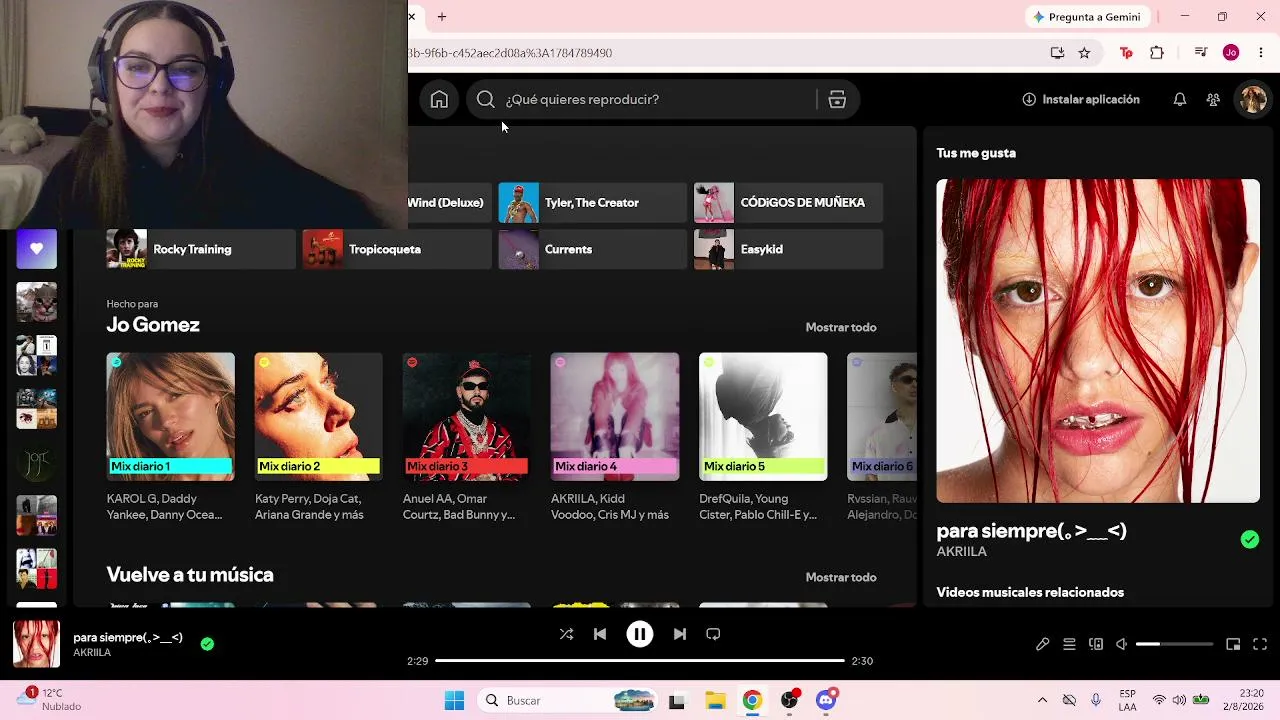Click the red Tp extension icon

click(1126, 53)
